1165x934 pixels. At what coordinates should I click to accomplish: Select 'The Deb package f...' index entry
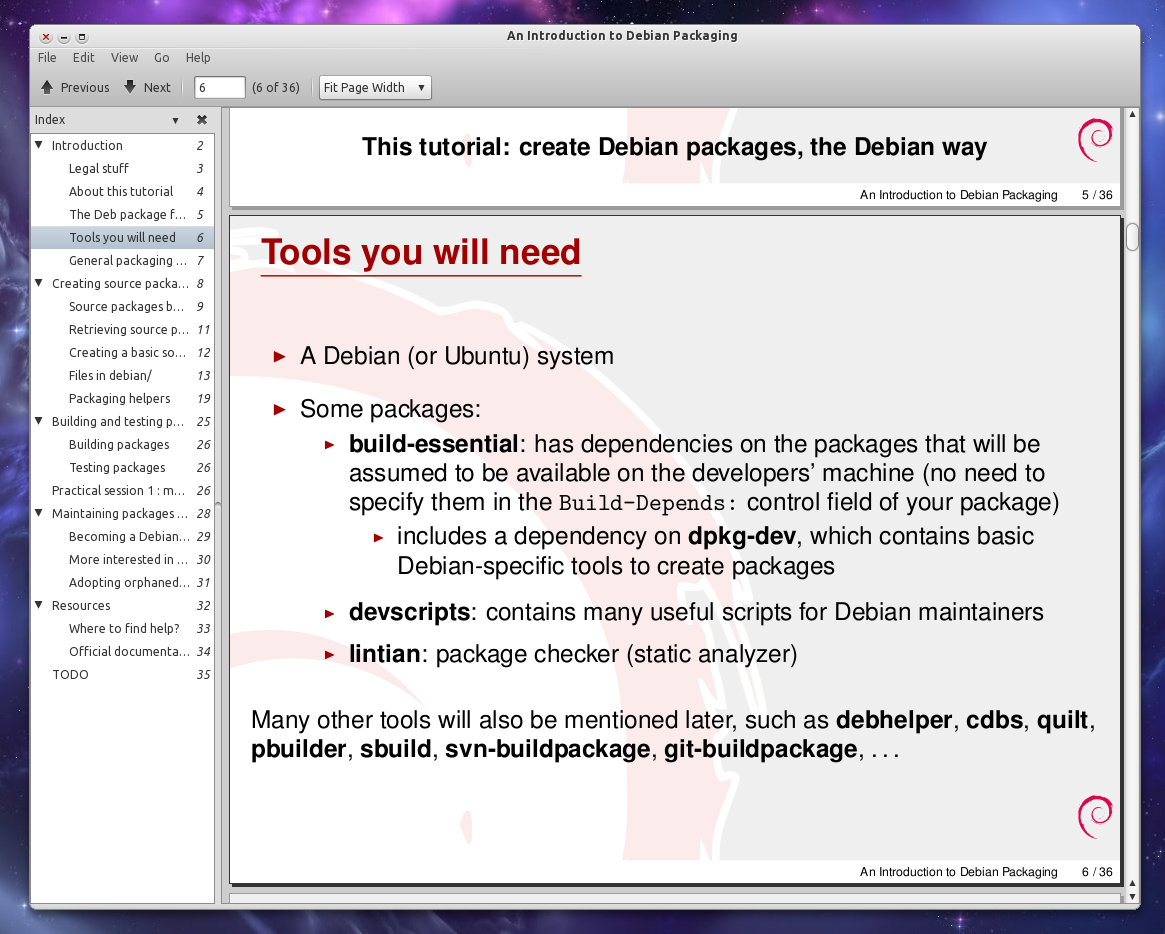[123, 215]
